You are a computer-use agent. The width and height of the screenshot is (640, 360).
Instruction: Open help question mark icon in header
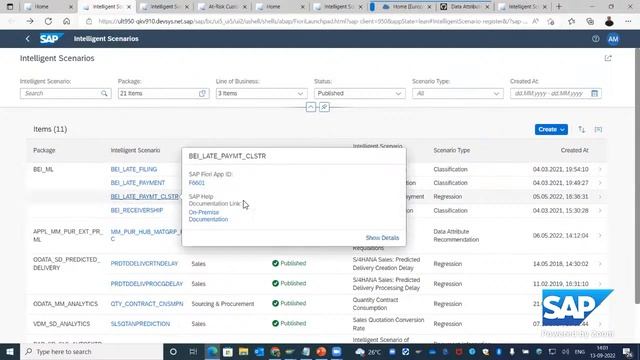pos(596,39)
